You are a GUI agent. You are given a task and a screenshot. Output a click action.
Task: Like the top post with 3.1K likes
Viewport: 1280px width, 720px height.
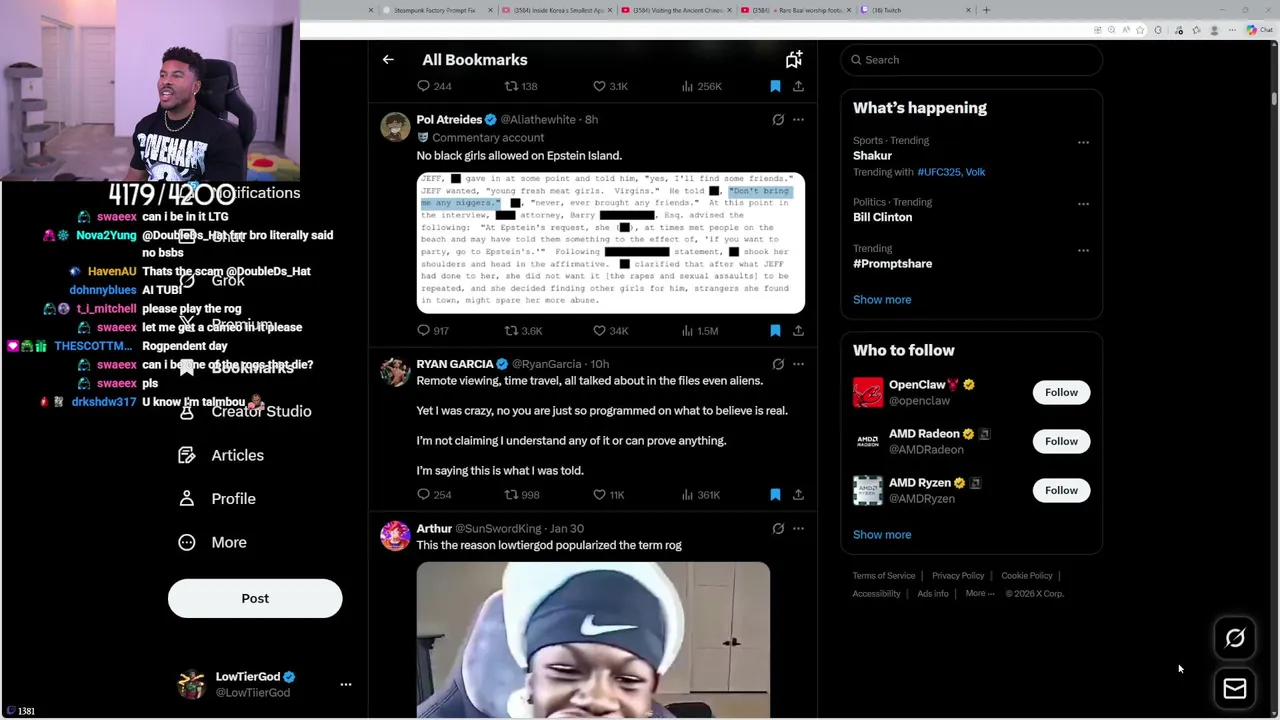pos(610,87)
